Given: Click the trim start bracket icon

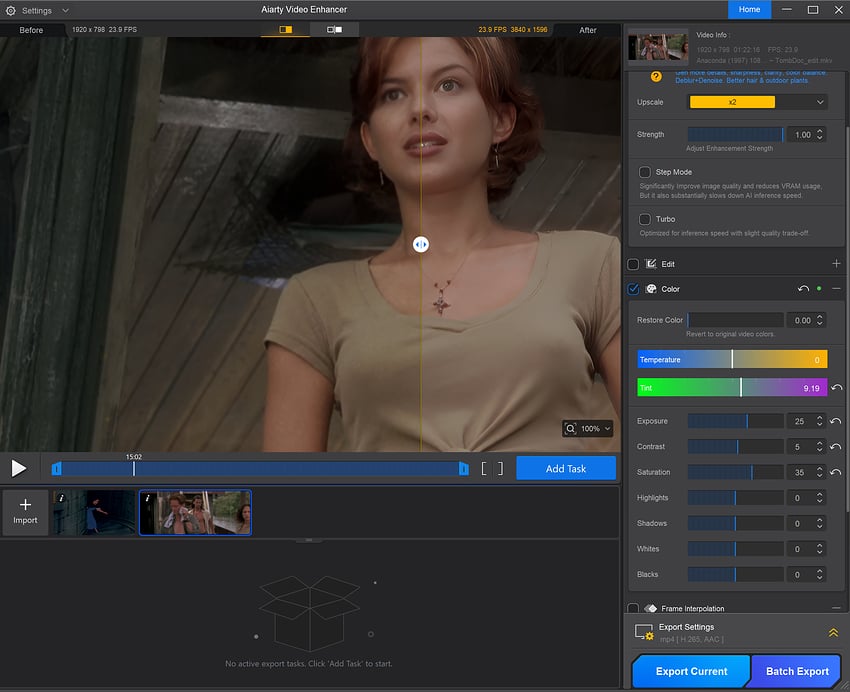Looking at the screenshot, I should click(484, 468).
